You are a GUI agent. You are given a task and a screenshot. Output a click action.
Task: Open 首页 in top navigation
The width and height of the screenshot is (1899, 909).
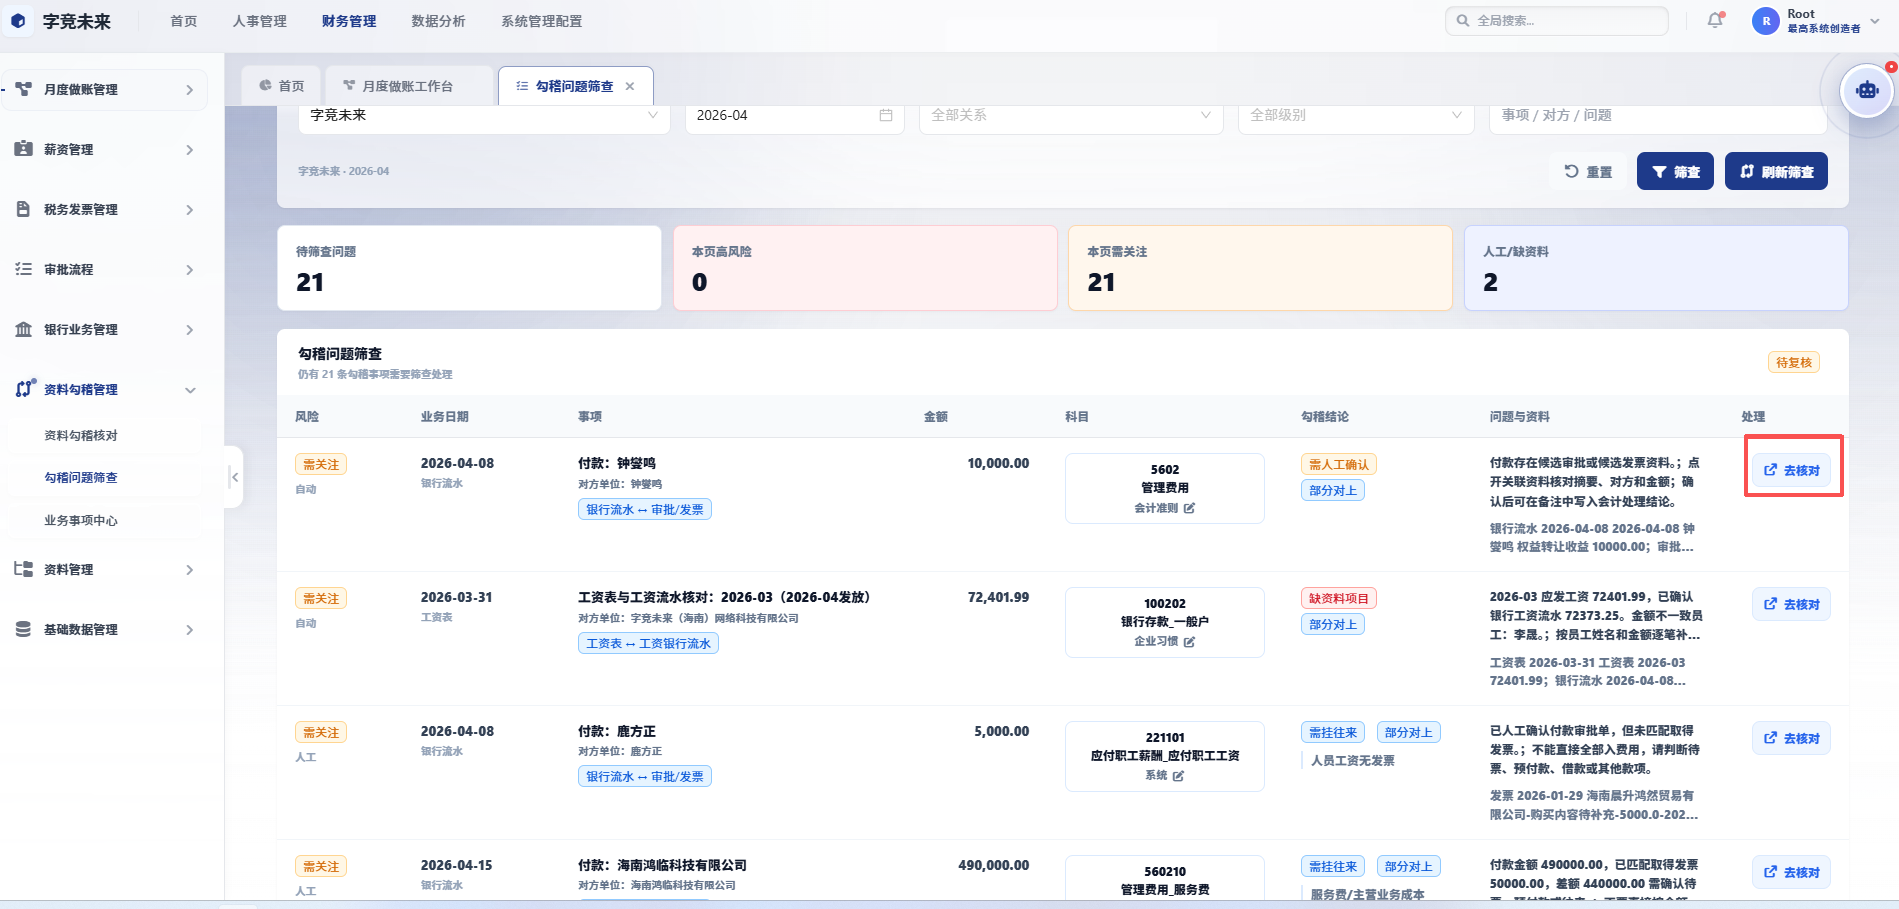click(184, 21)
